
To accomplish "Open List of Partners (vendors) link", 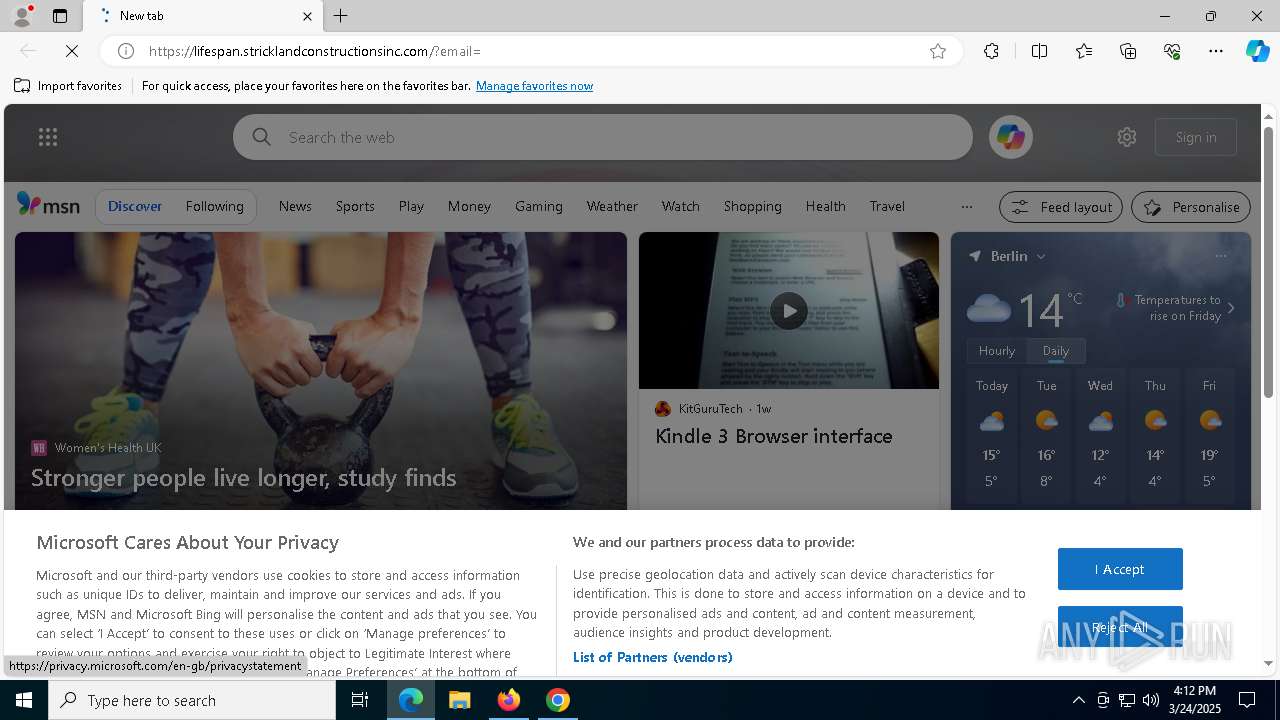I will pos(652,657).
